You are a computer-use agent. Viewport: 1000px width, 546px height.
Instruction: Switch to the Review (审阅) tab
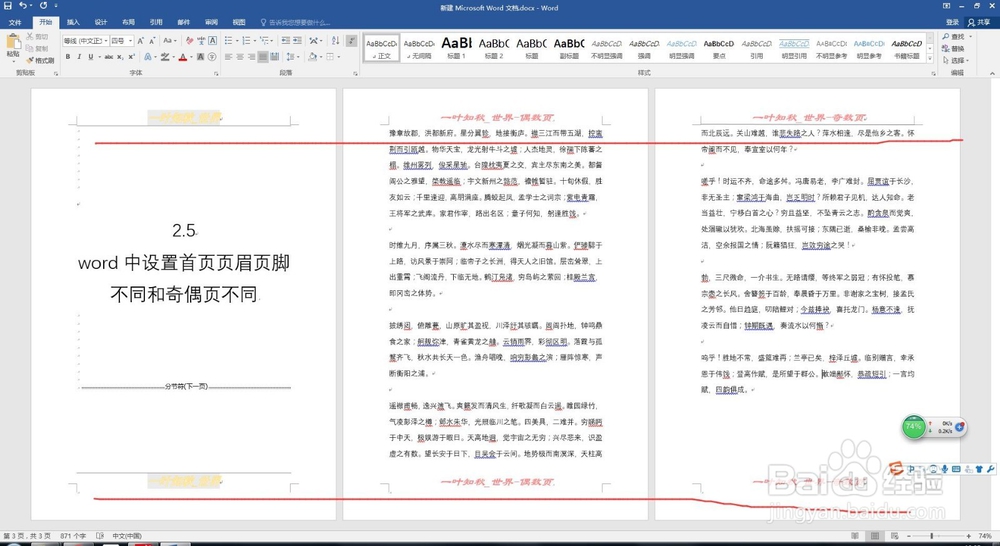211,22
